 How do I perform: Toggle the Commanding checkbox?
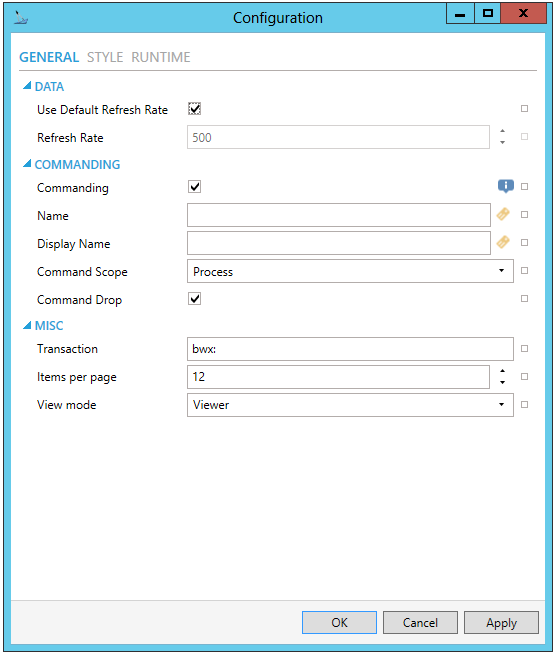(x=195, y=187)
